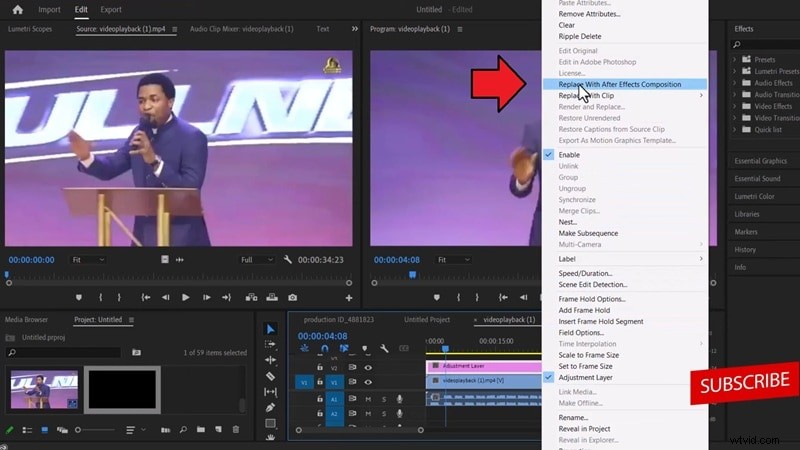Image resolution: width=800 pixels, height=450 pixels.
Task: Step forward one frame in Source monitor
Action: [206, 297]
